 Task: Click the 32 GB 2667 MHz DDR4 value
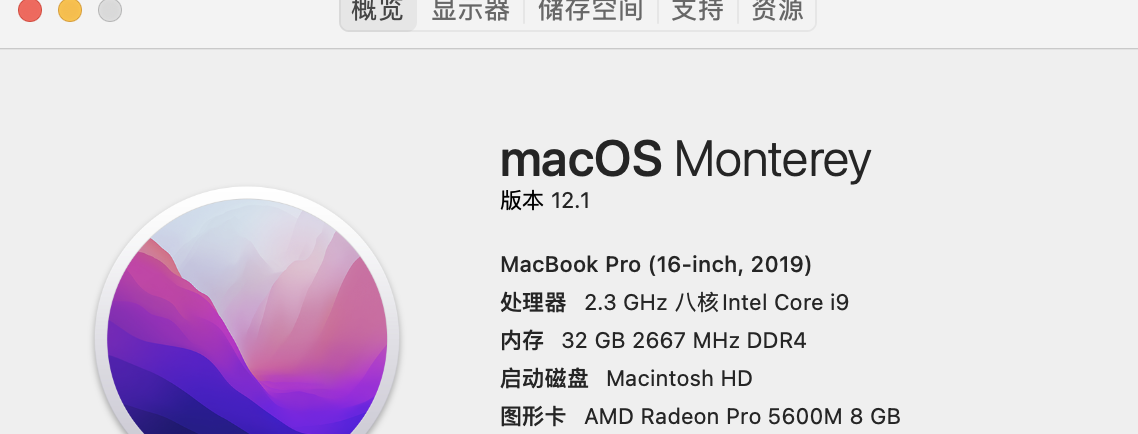pyautogui.click(x=684, y=340)
